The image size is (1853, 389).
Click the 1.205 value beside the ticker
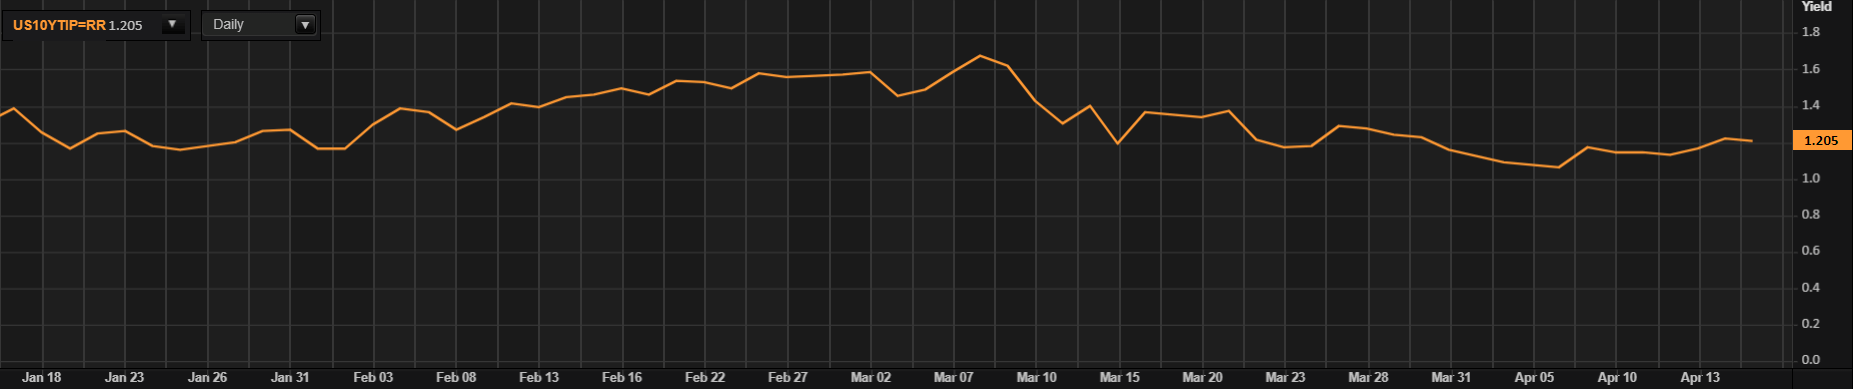pyautogui.click(x=125, y=25)
